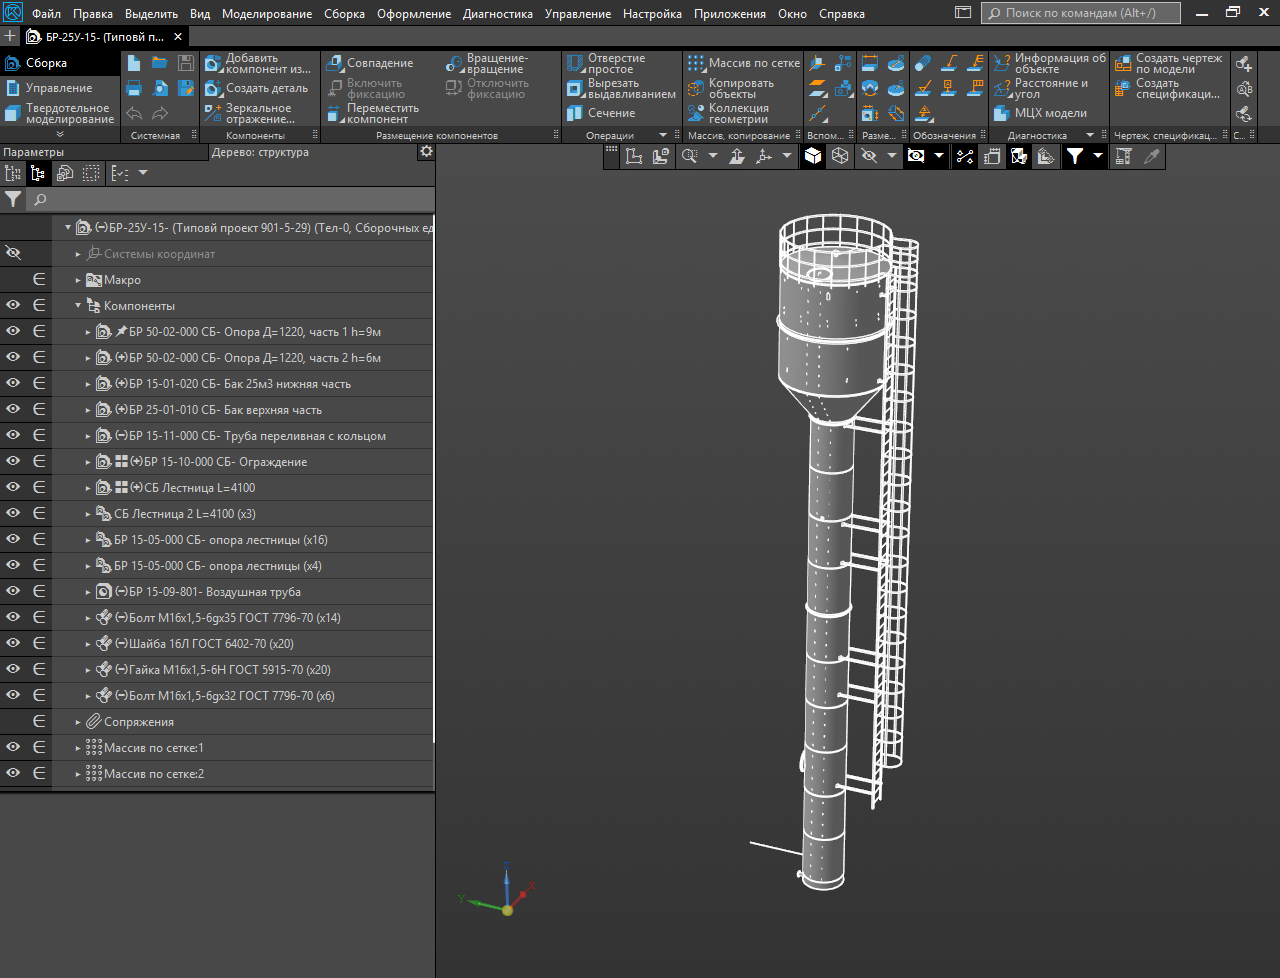This screenshot has height=978, width=1280.
Task: Toggle visibility of Системы координат row
Action: 13,253
